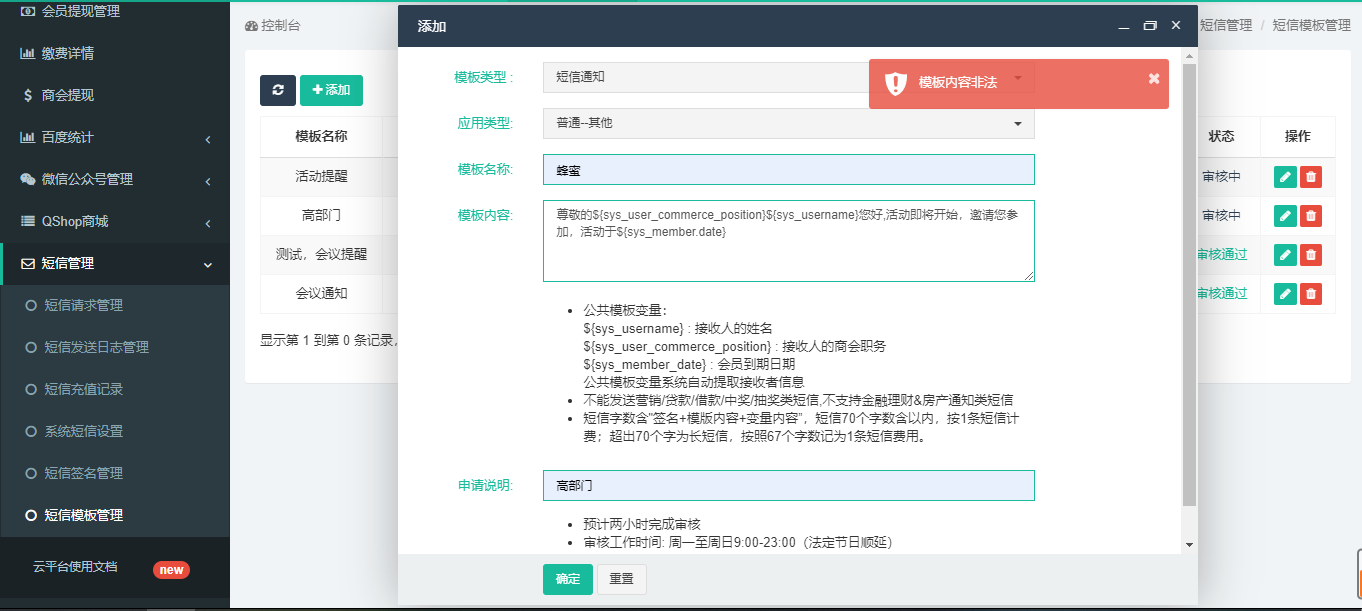Viewport: 1362px width, 611px height.
Task: Expand the 微信公众号管理 sidebar menu
Action: click(x=115, y=179)
